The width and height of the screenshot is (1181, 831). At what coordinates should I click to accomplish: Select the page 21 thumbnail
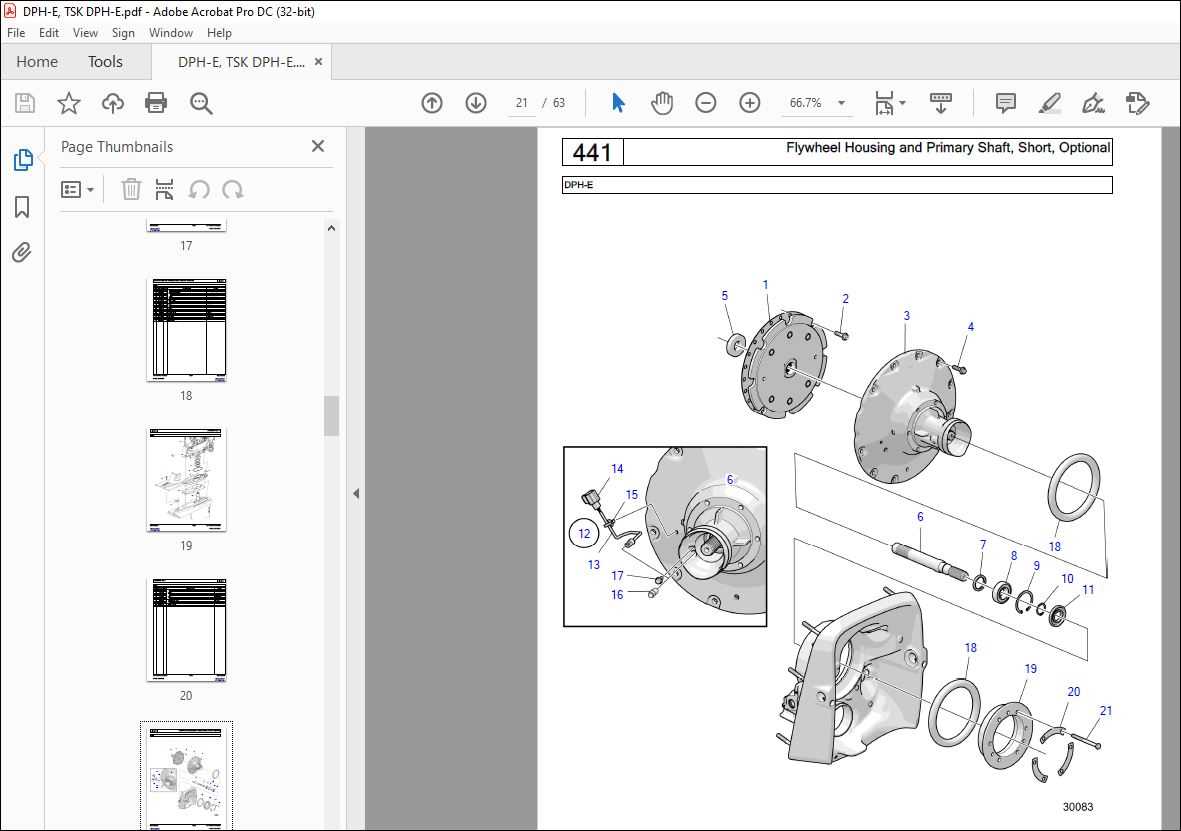pos(186,776)
